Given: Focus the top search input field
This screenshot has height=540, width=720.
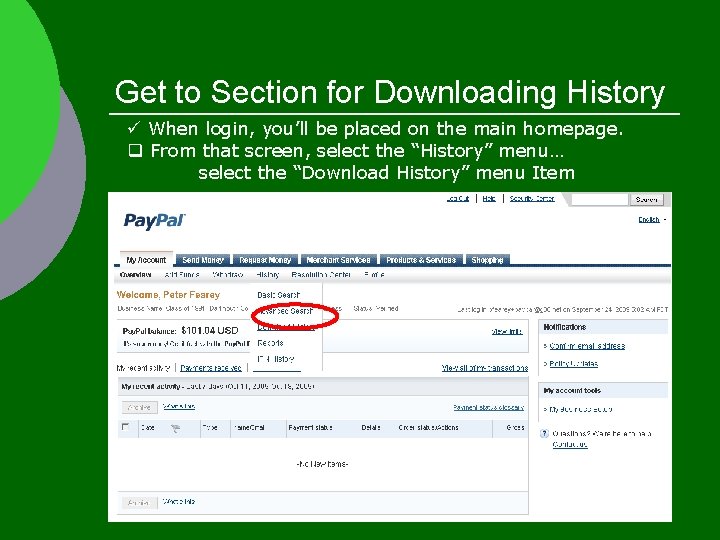Looking at the screenshot, I should [x=599, y=199].
